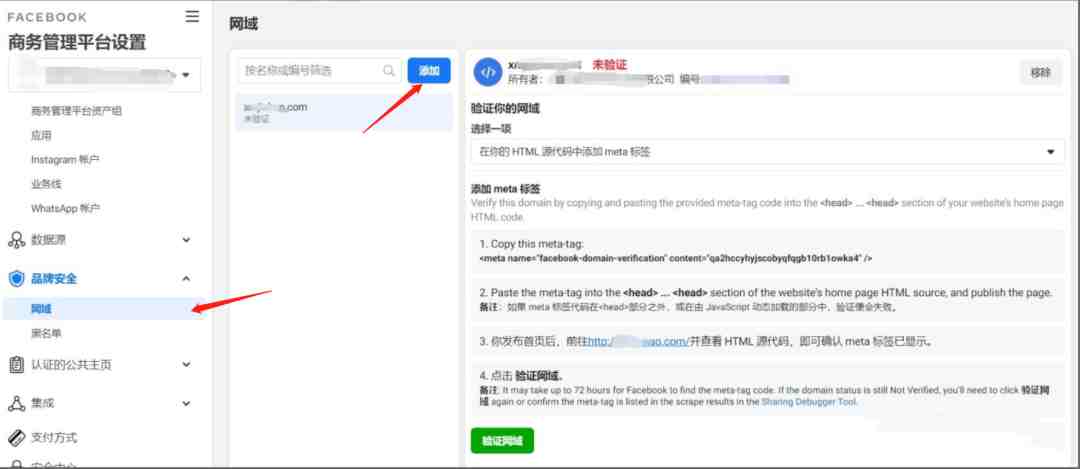1080x469 pixels.
Task: Collapse the 品牌安全 section chevron
Action: pyautogui.click(x=186, y=278)
